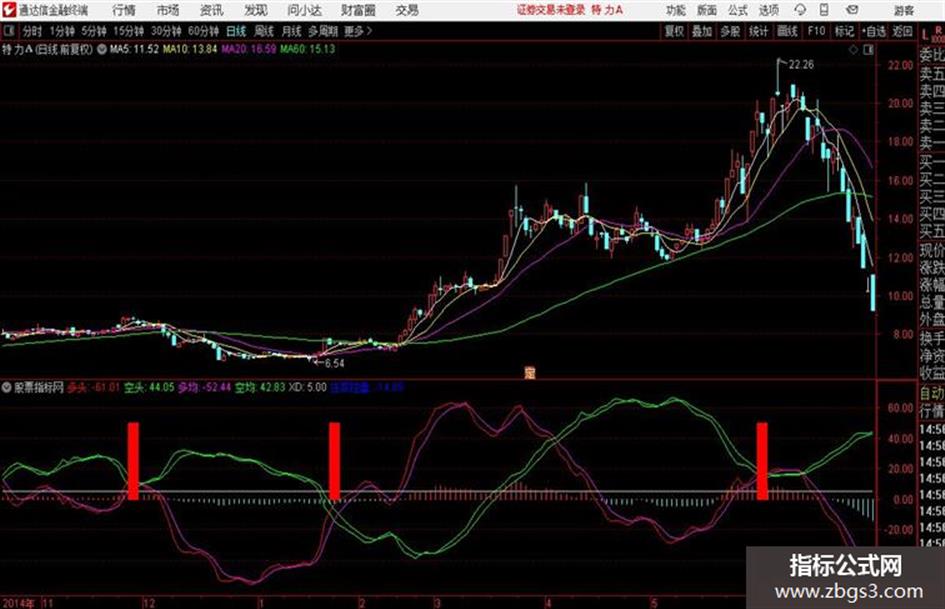Switch to the 60分钟 period tab
Viewport: 945px width, 609px height.
pyautogui.click(x=204, y=31)
